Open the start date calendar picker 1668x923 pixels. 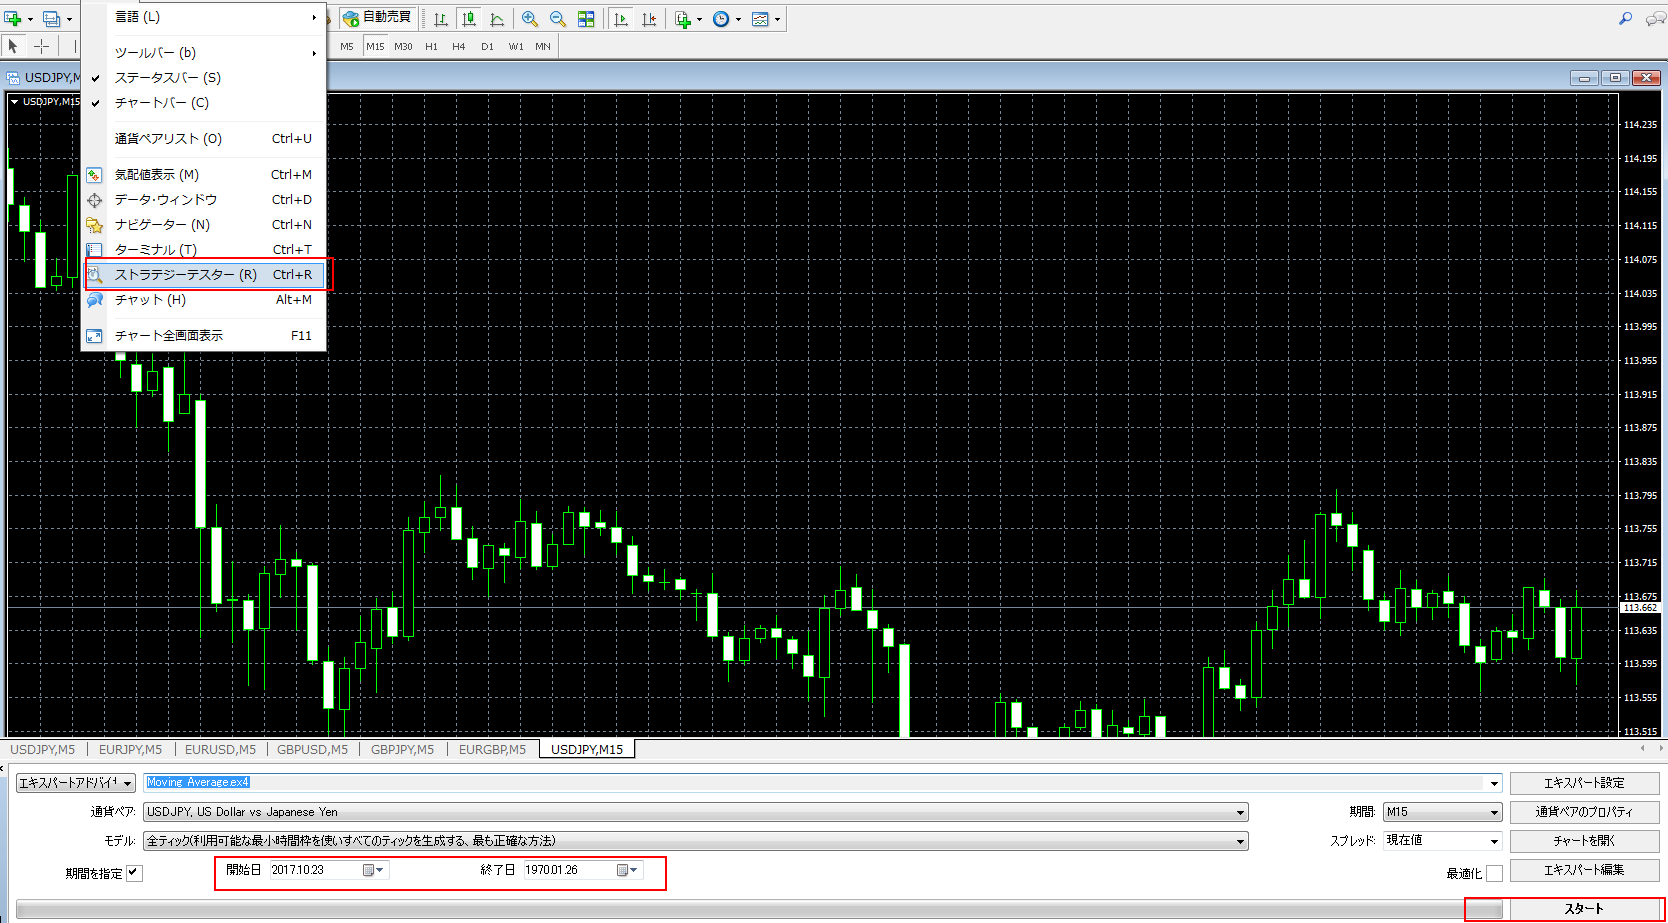[373, 870]
